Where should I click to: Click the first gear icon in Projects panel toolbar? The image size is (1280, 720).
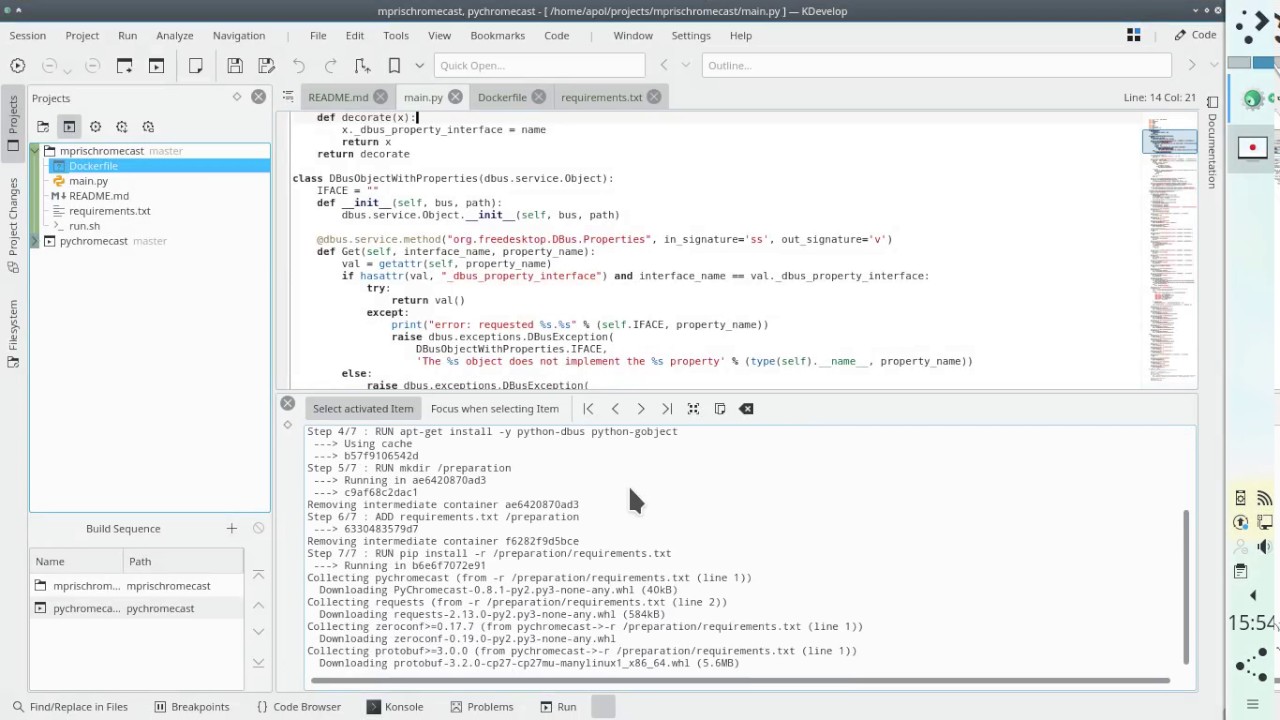click(x=95, y=127)
